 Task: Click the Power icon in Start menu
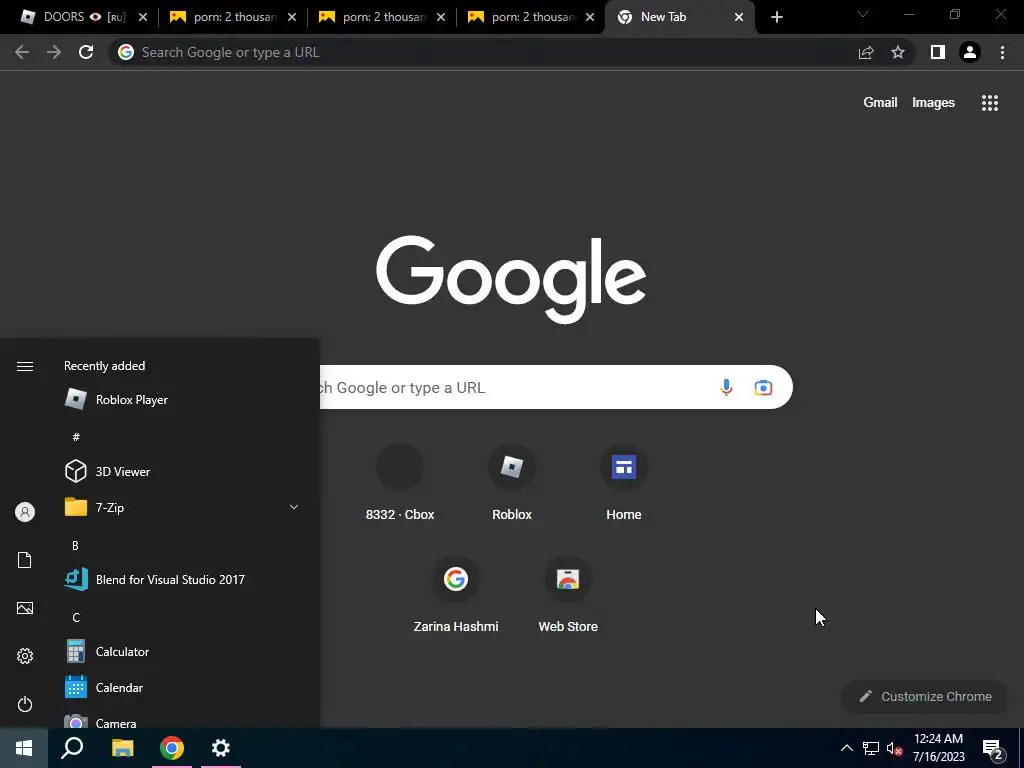pos(25,704)
